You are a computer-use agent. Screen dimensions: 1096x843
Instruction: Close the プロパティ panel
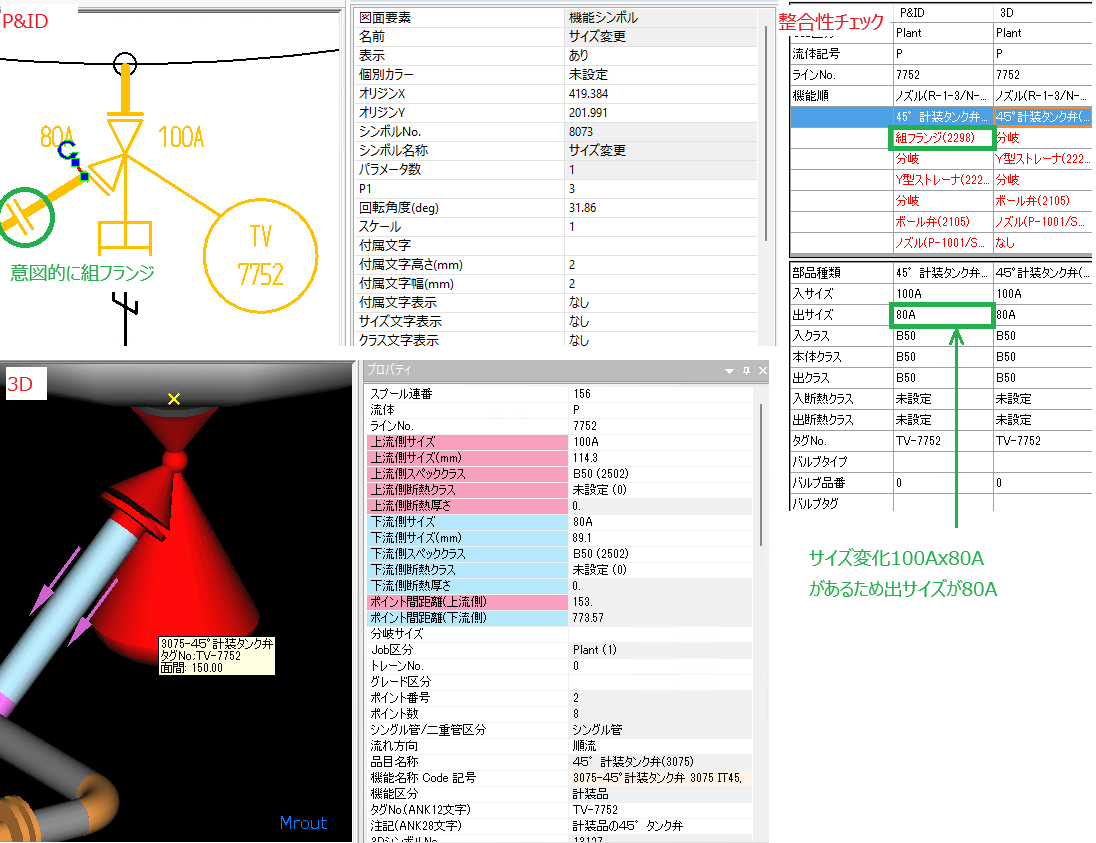tap(762, 371)
